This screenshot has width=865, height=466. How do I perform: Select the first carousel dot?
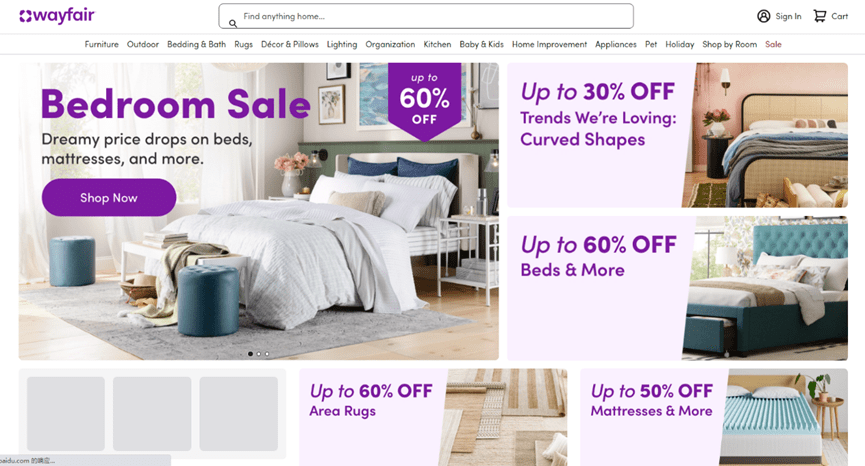(250, 353)
